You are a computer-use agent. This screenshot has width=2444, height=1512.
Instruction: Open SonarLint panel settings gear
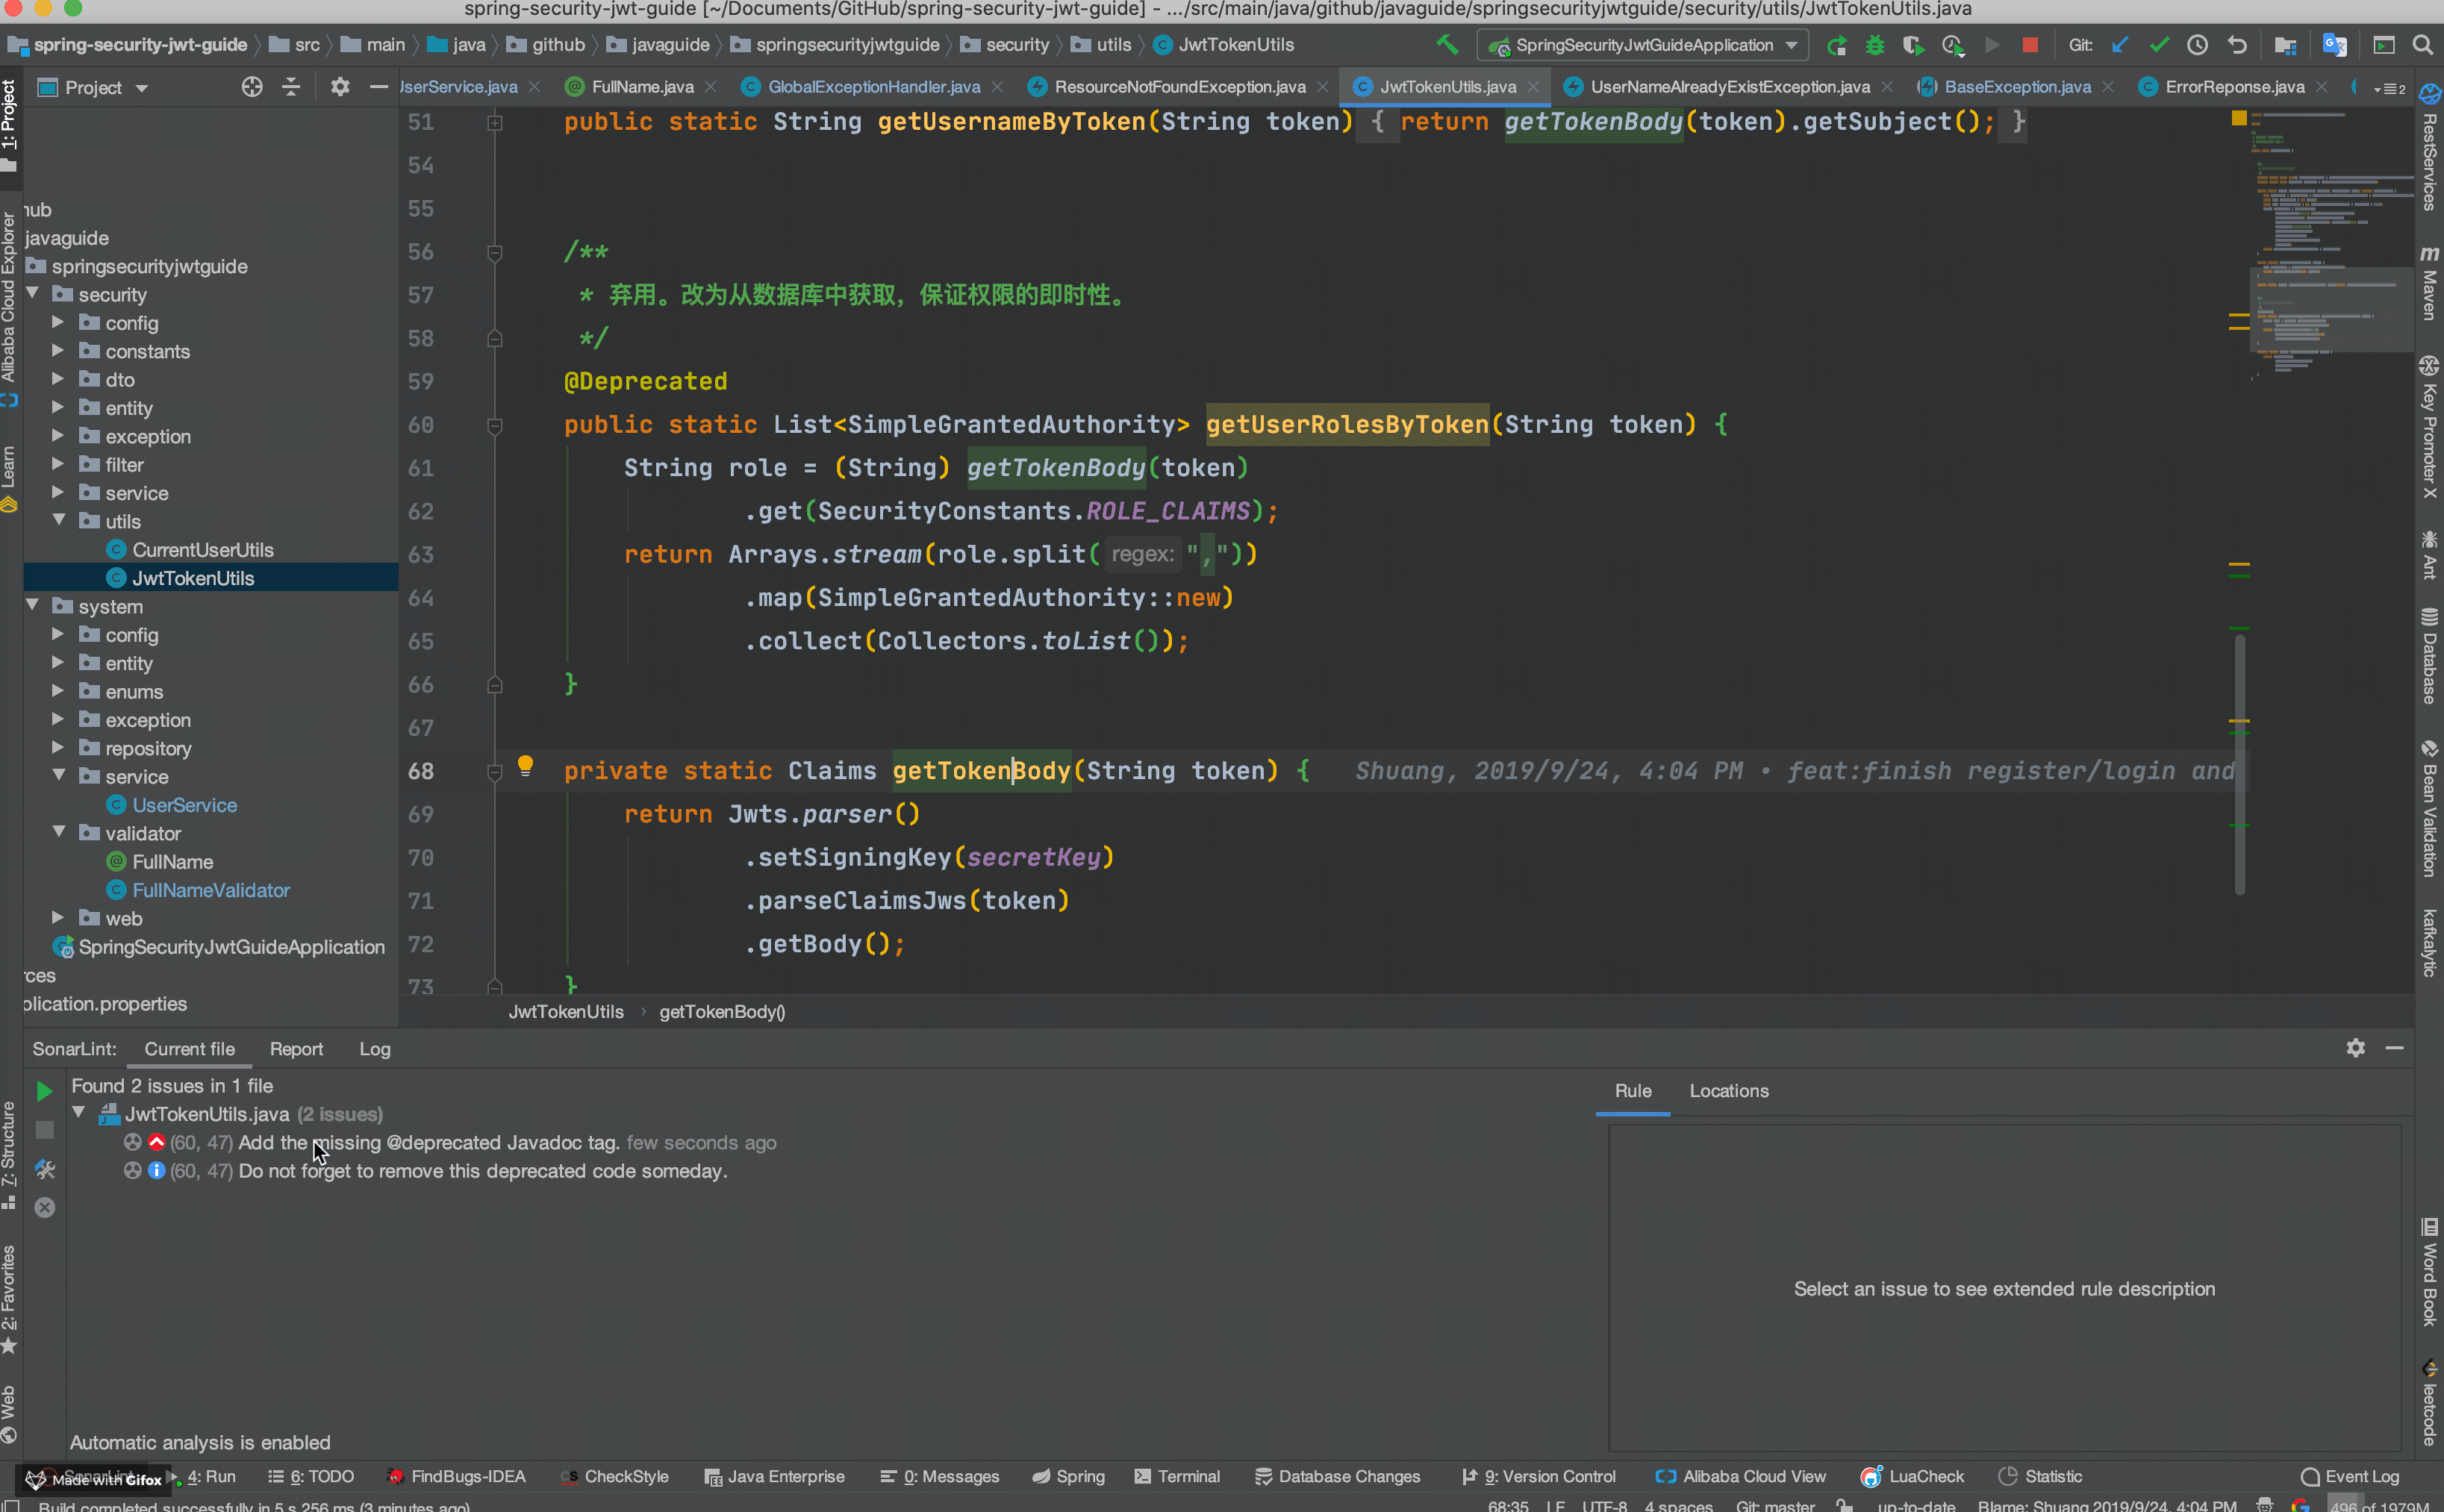[x=2356, y=1048]
